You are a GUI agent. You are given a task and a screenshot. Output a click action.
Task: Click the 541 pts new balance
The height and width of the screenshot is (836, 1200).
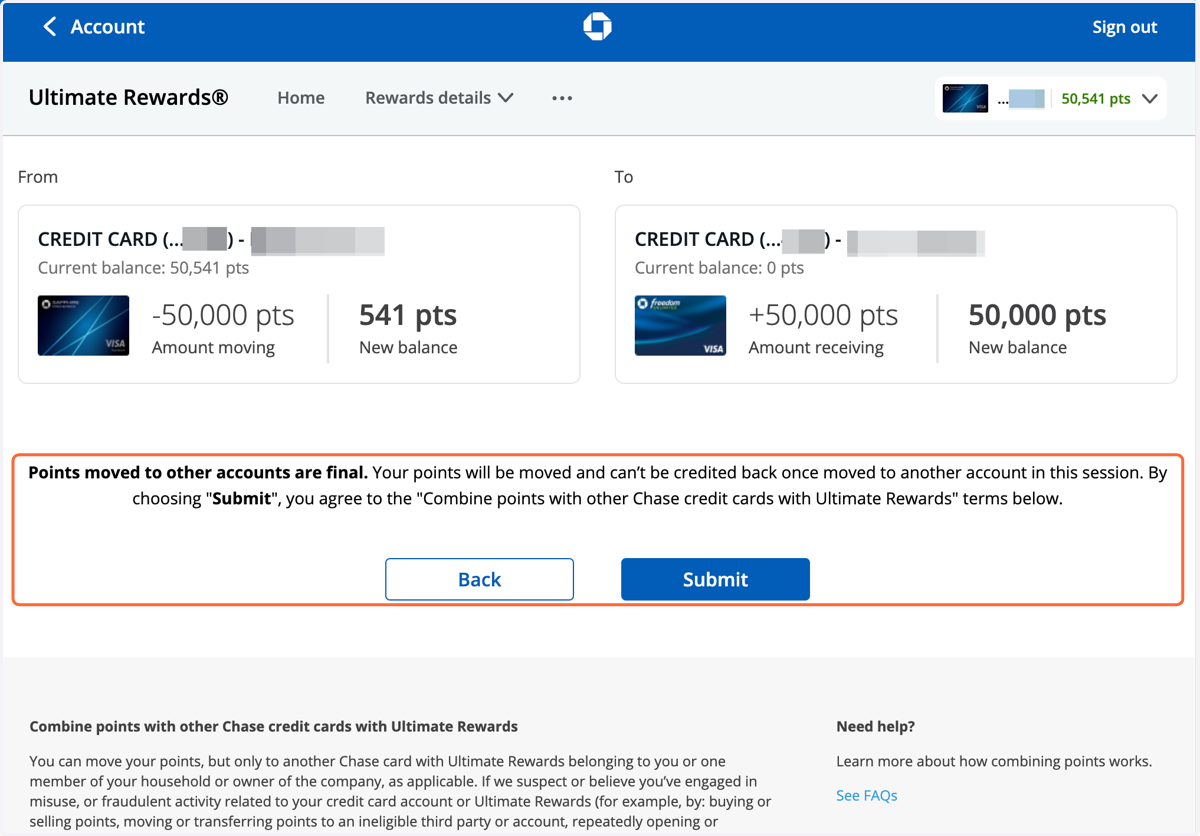pyautogui.click(x=408, y=316)
